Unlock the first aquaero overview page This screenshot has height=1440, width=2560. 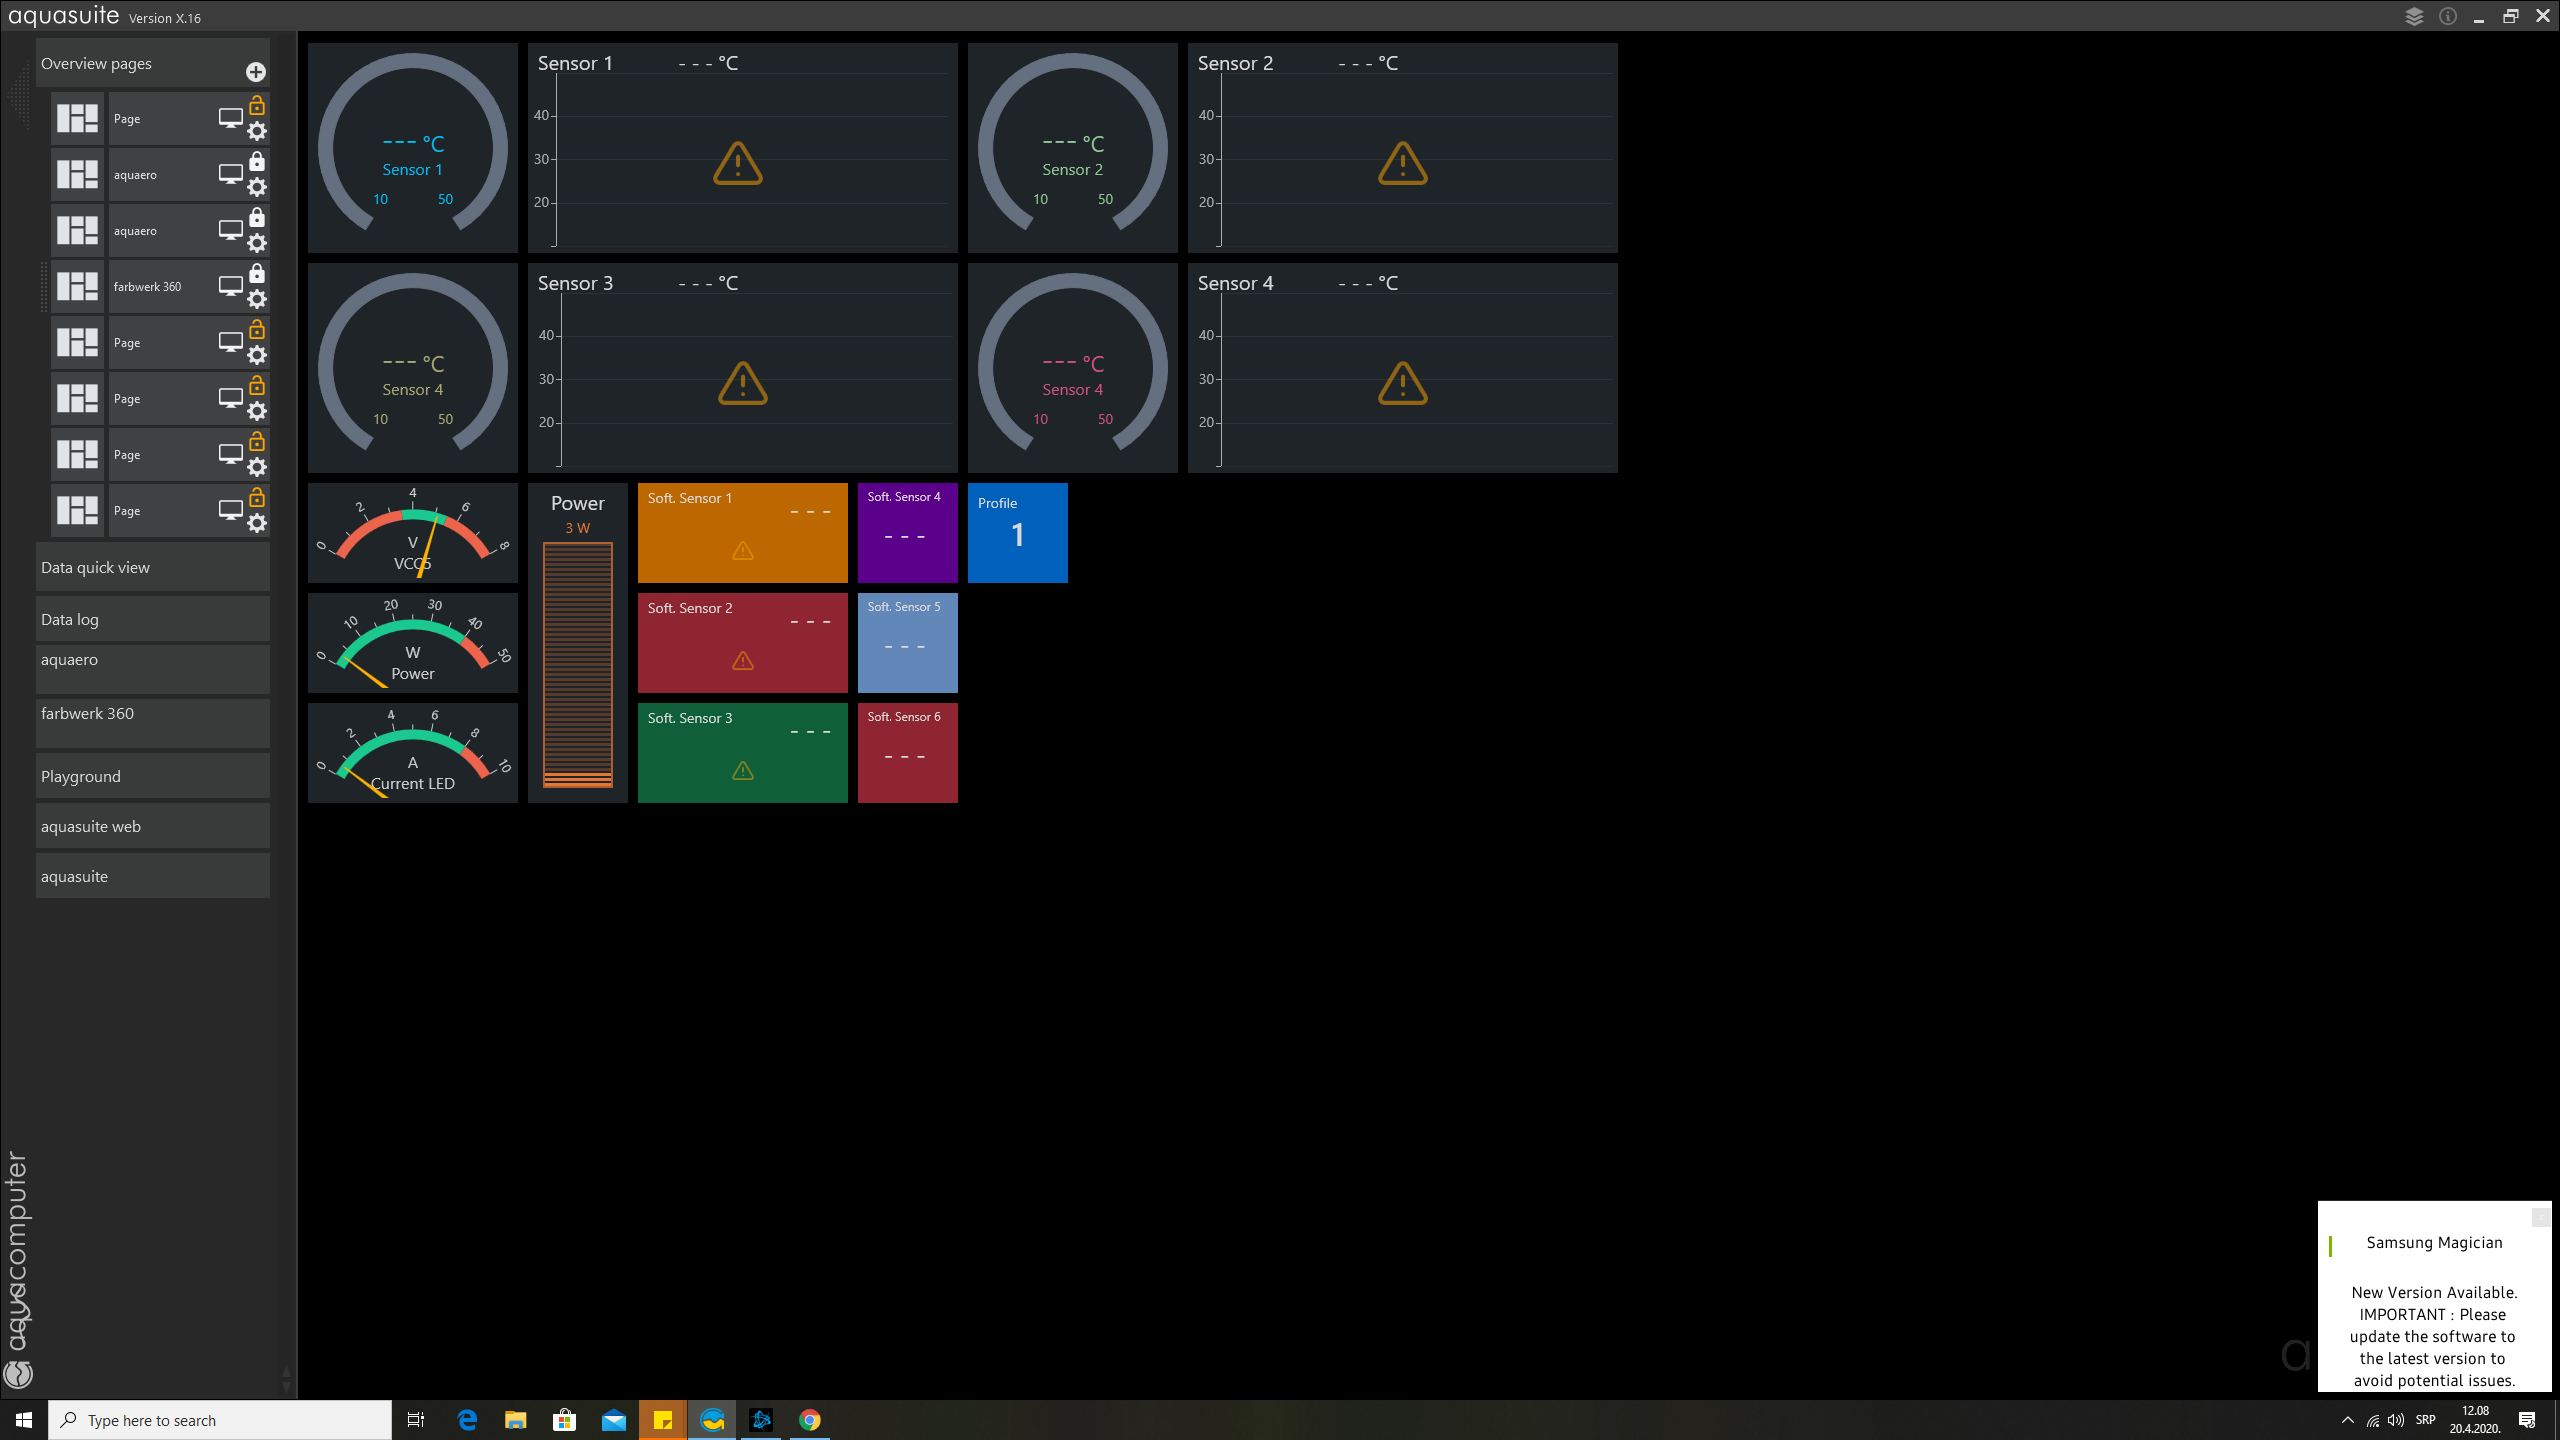[257, 161]
